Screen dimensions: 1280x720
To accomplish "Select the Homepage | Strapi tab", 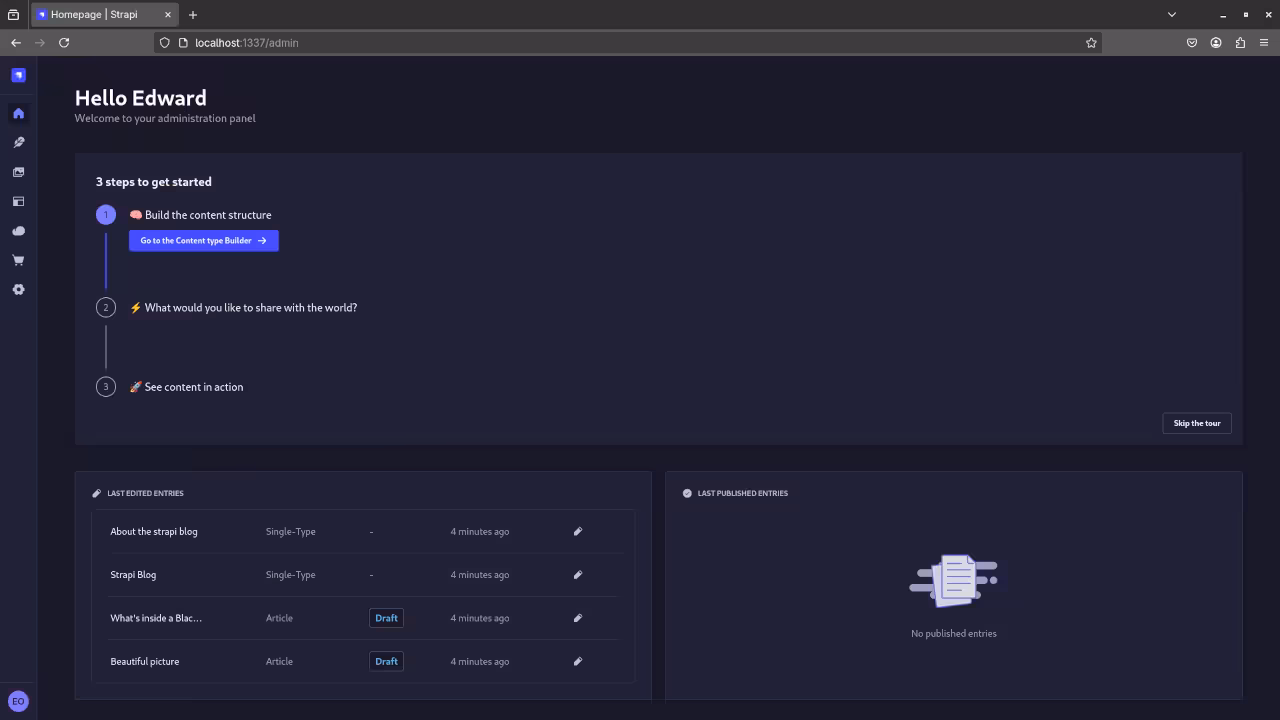I will (95, 15).
